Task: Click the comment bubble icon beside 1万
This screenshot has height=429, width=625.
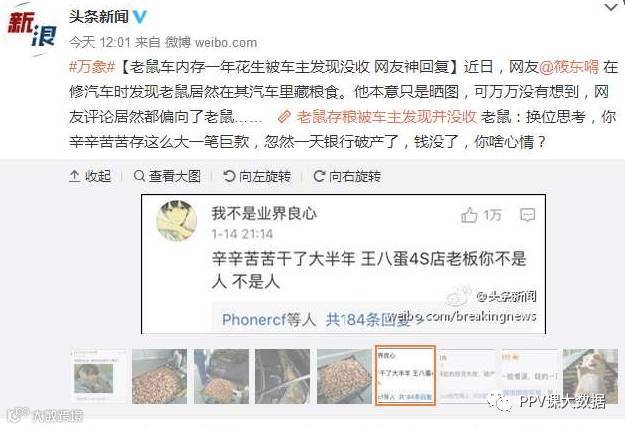Action: (x=528, y=215)
